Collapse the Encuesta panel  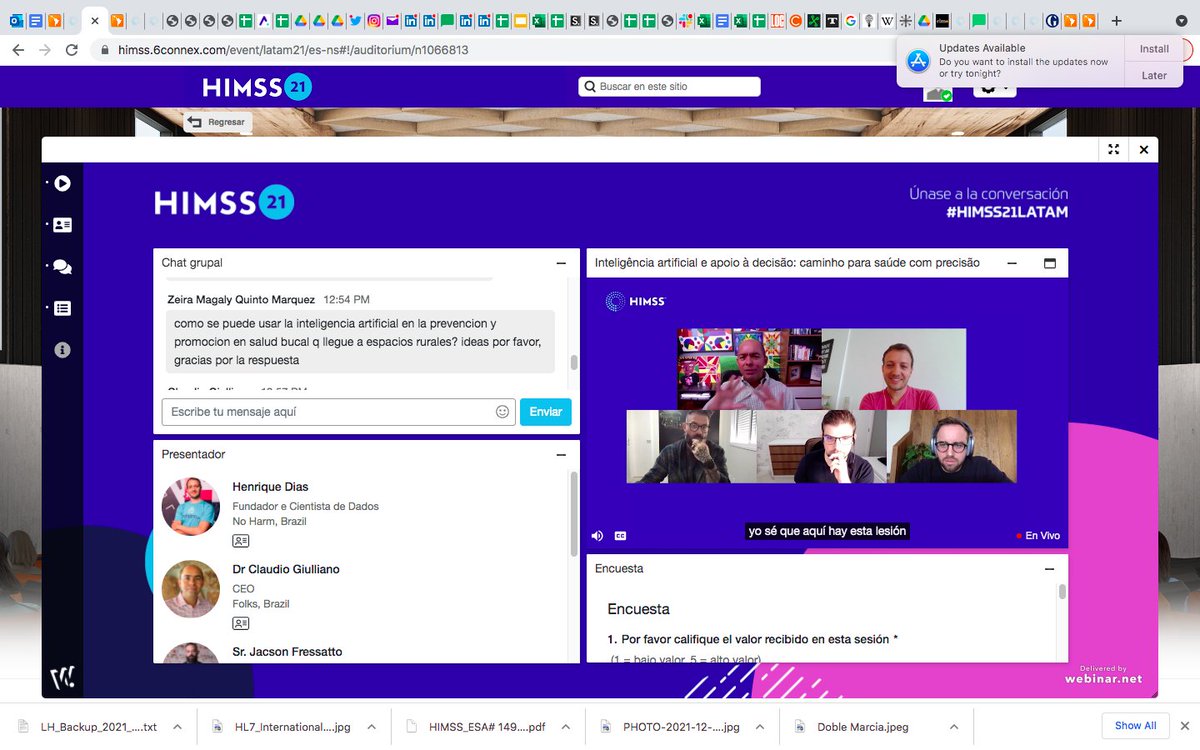coord(1049,568)
